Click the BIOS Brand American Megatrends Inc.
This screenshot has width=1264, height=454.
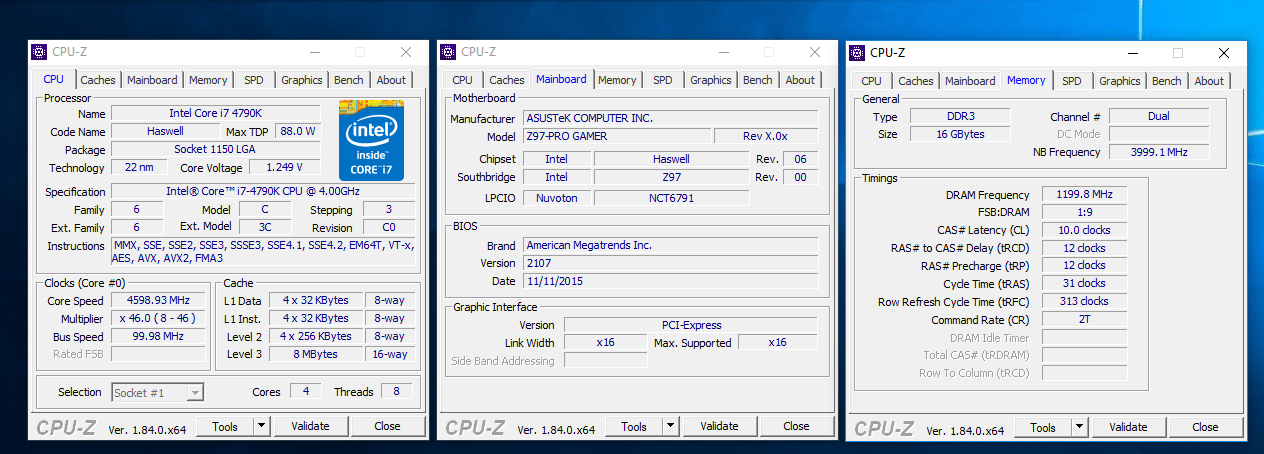(x=670, y=245)
